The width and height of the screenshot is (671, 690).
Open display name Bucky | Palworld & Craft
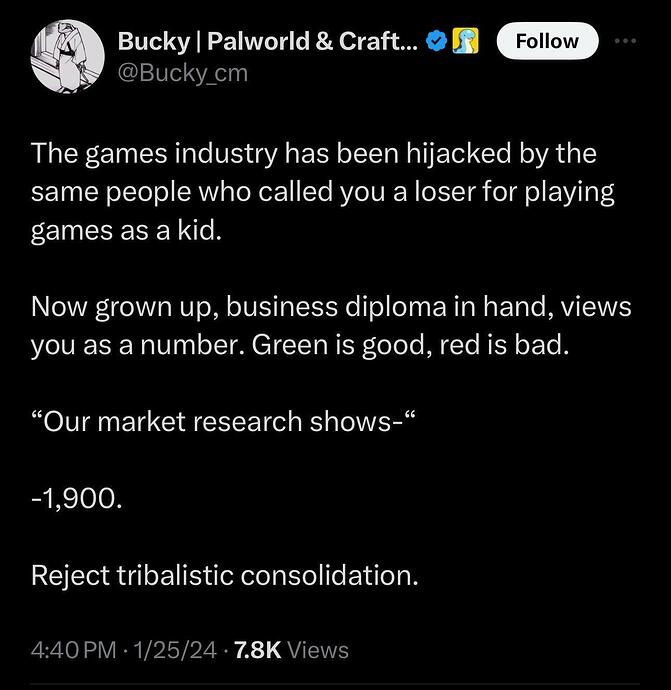click(x=268, y=42)
